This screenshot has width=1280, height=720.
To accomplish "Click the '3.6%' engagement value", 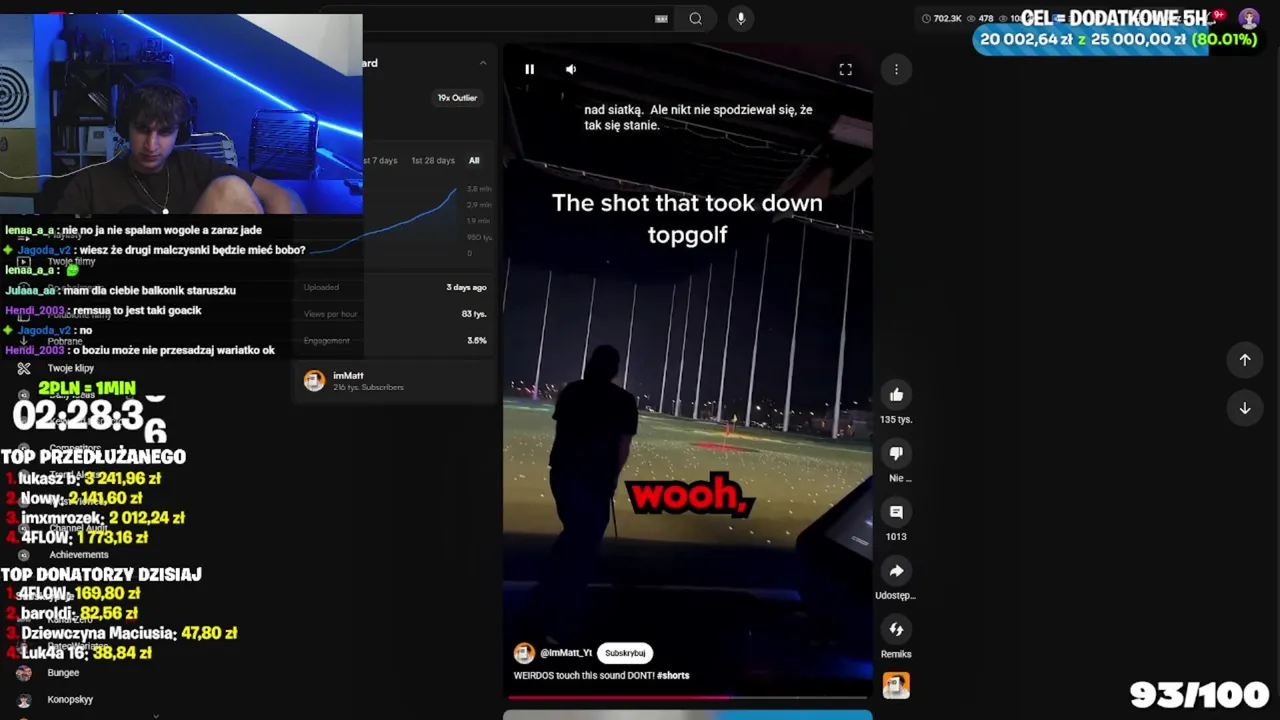I will click(477, 341).
